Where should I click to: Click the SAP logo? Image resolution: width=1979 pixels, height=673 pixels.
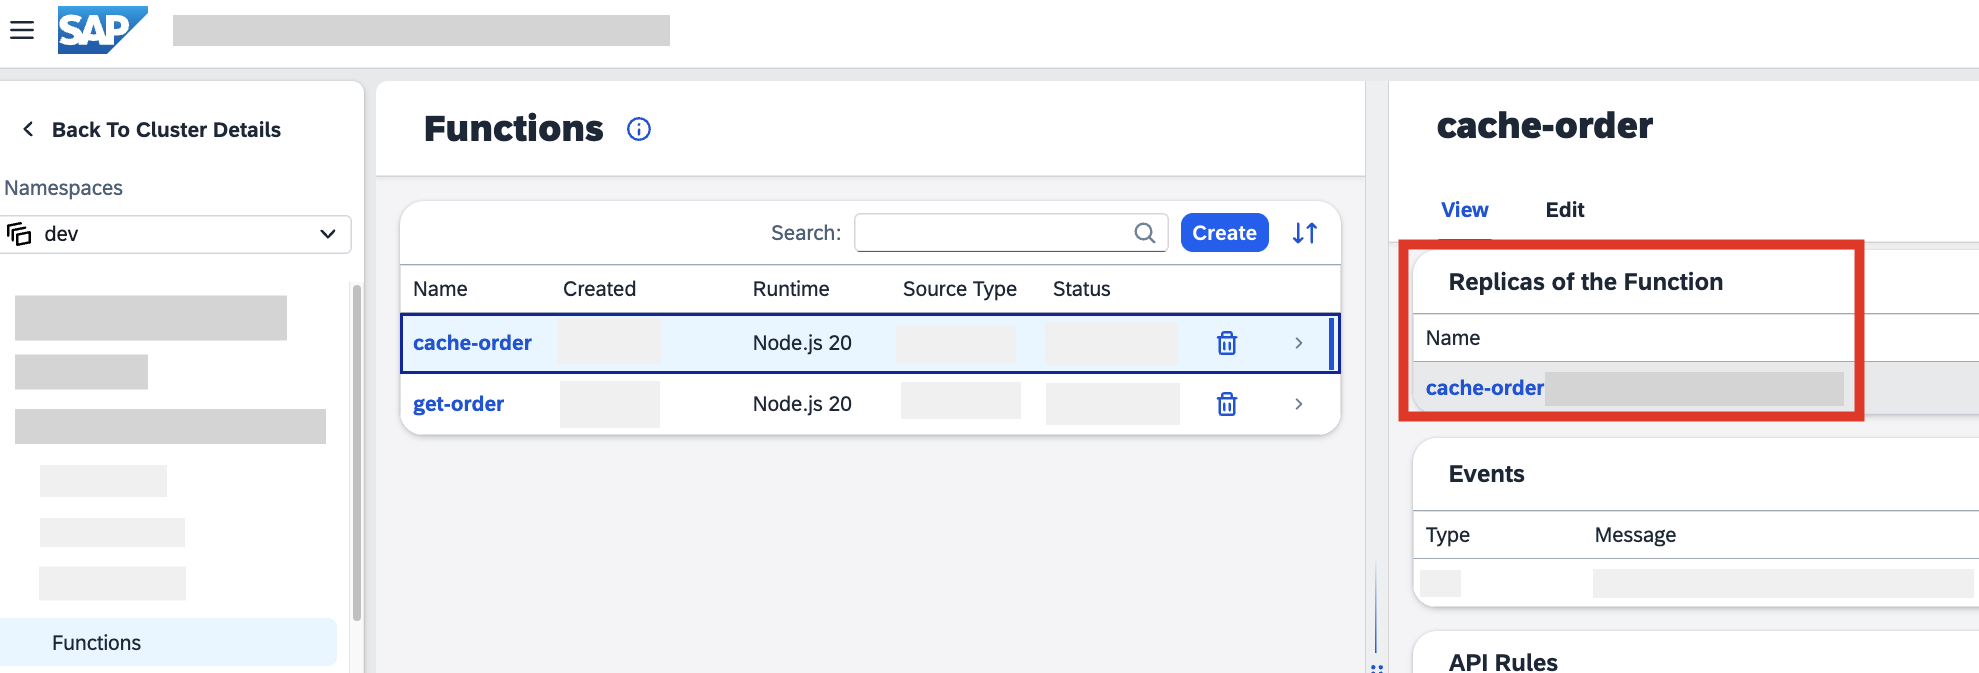102,30
